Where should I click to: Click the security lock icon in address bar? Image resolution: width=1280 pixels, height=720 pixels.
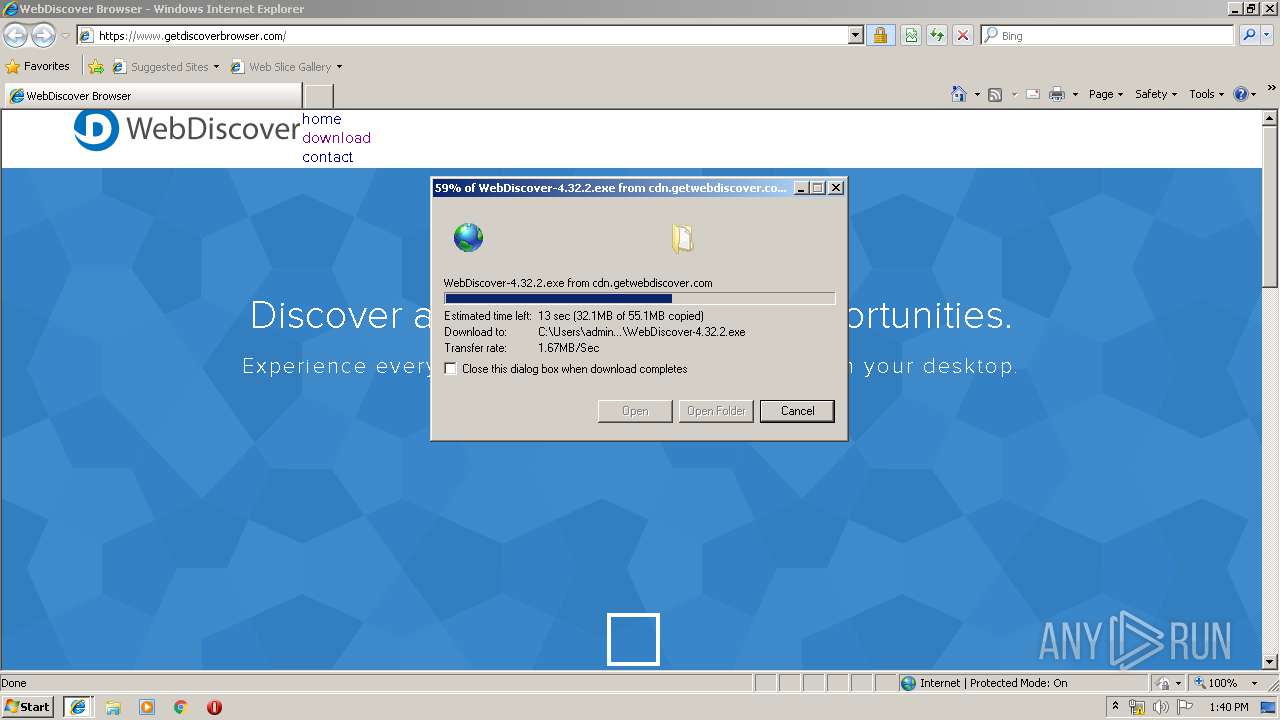[x=880, y=35]
